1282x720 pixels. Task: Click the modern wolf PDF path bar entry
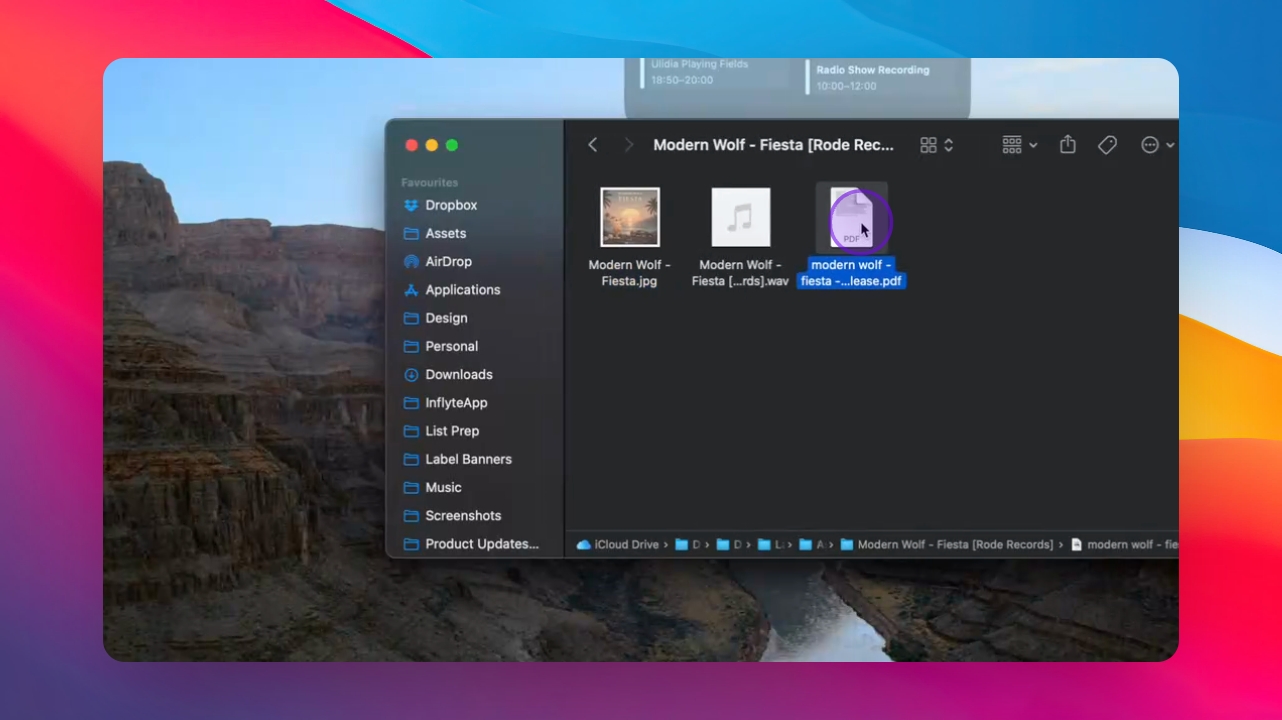pyautogui.click(x=1124, y=545)
